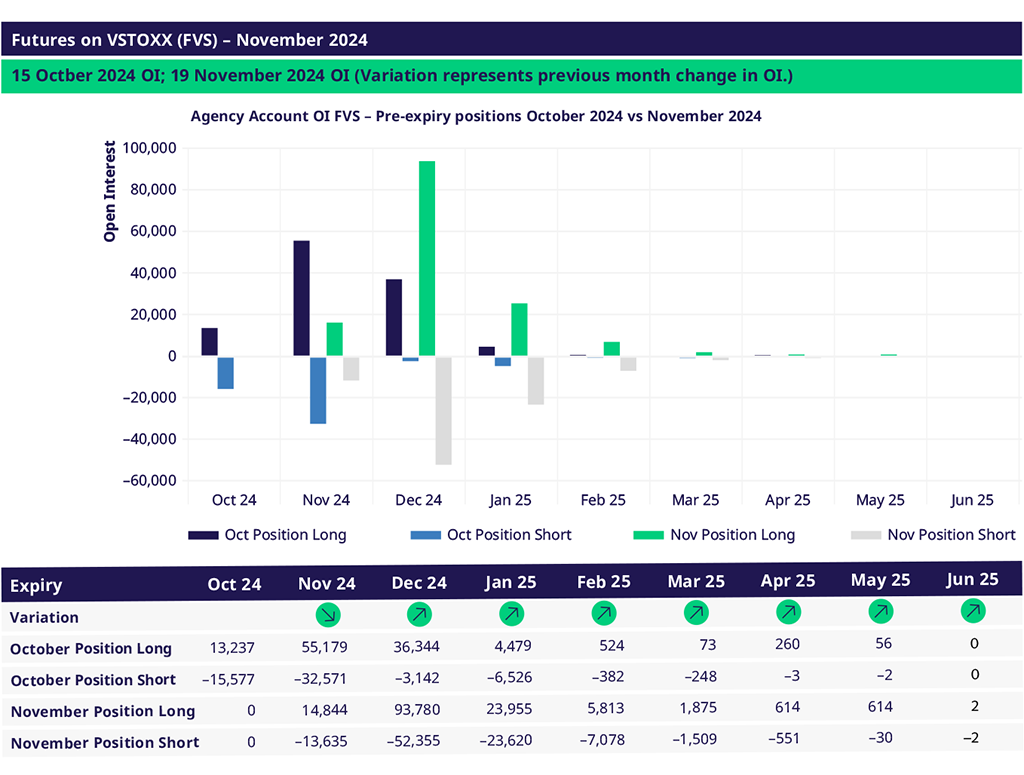This screenshot has height=775, width=1024.
Task: Click the tallest green bar for Dec 24
Action: point(427,258)
